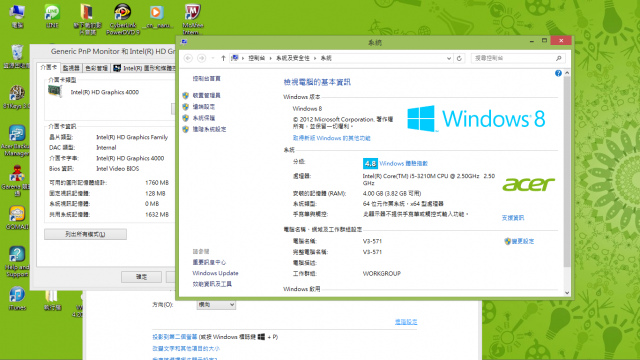
Task: Open the blue help question mark icon
Action: 558,73
